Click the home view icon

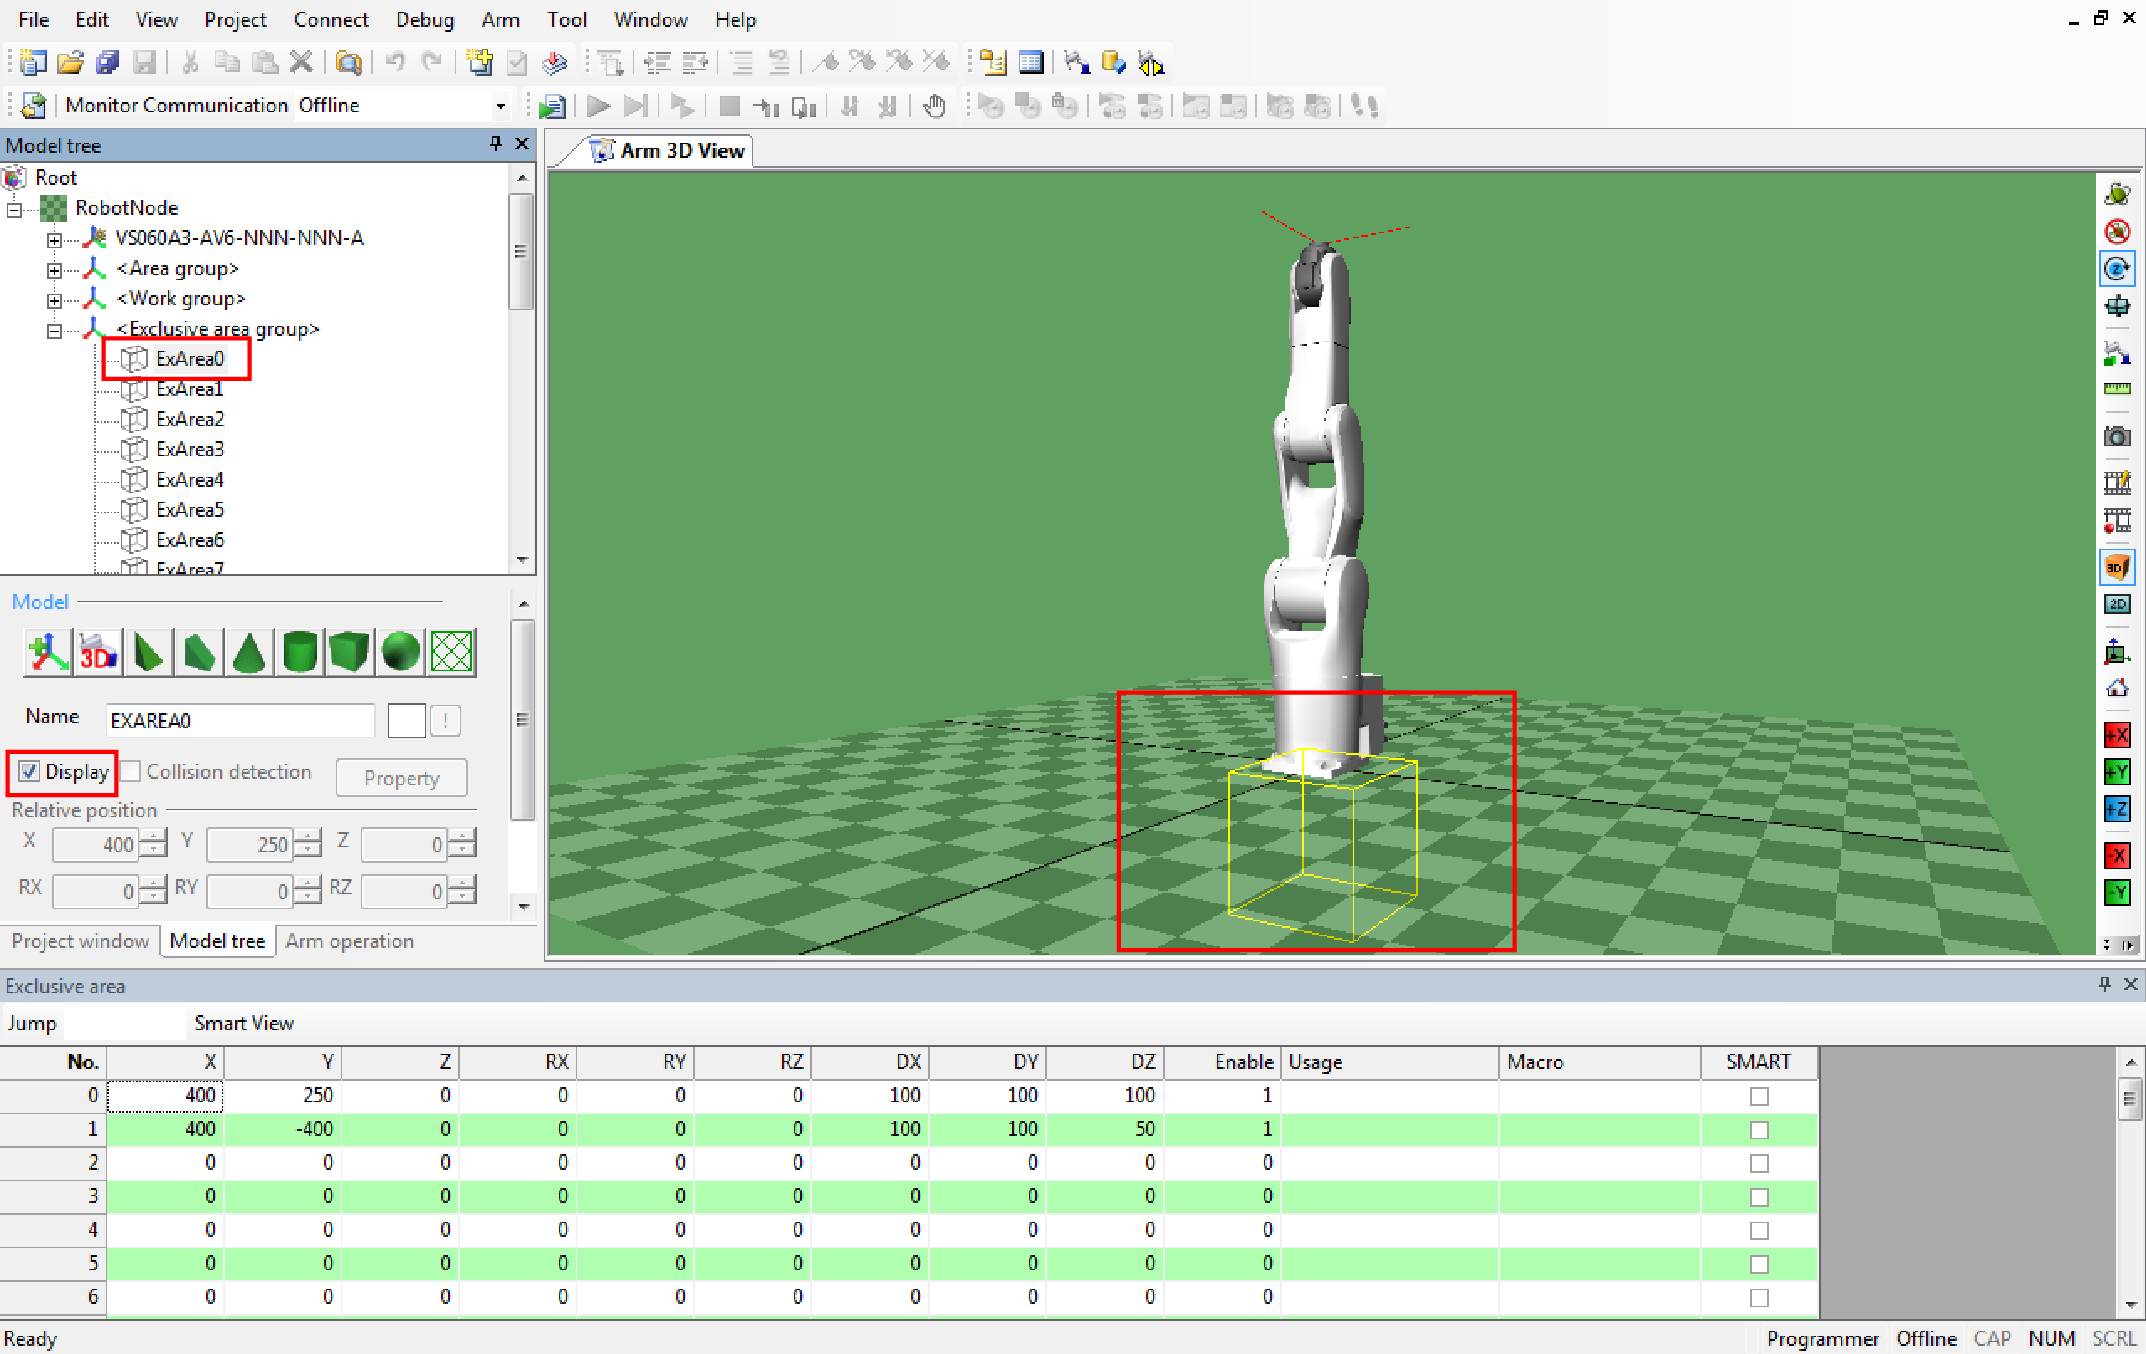(x=2116, y=688)
